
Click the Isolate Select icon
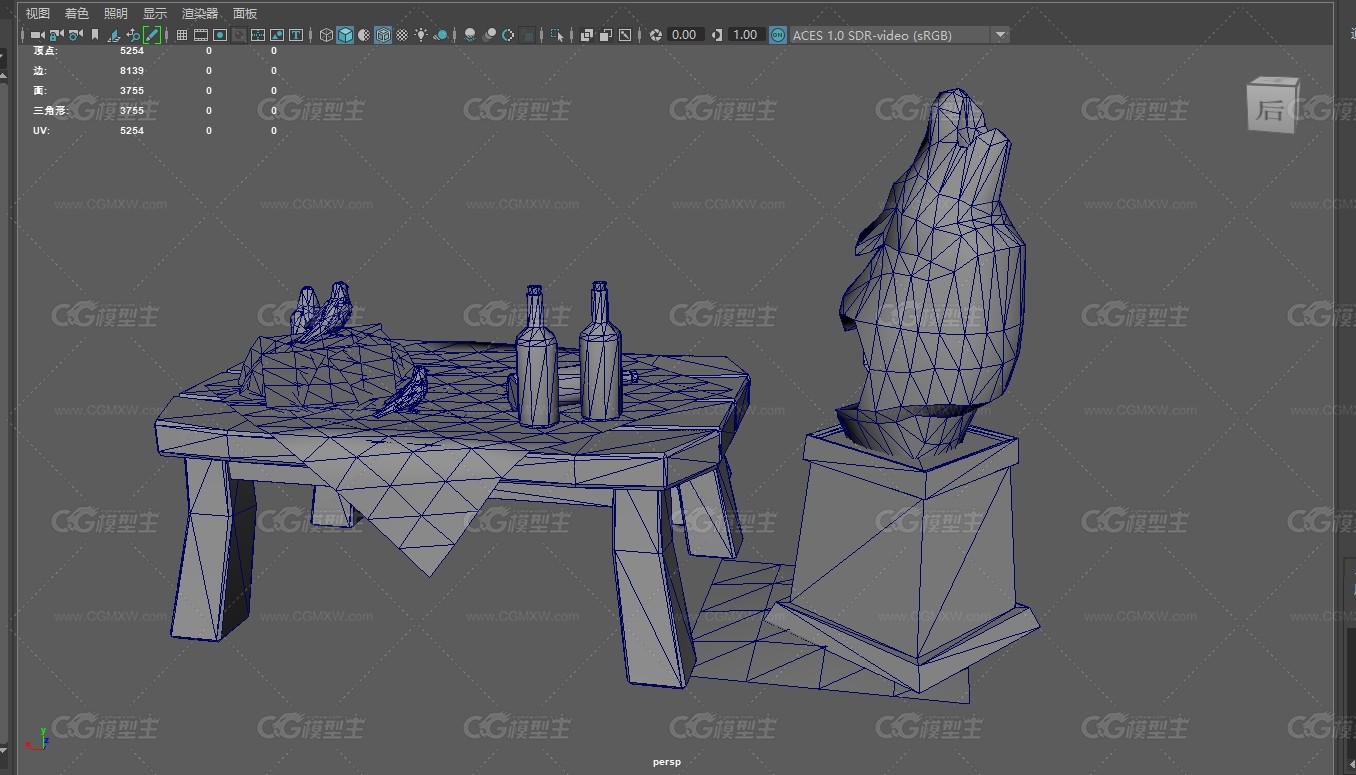[x=557, y=35]
